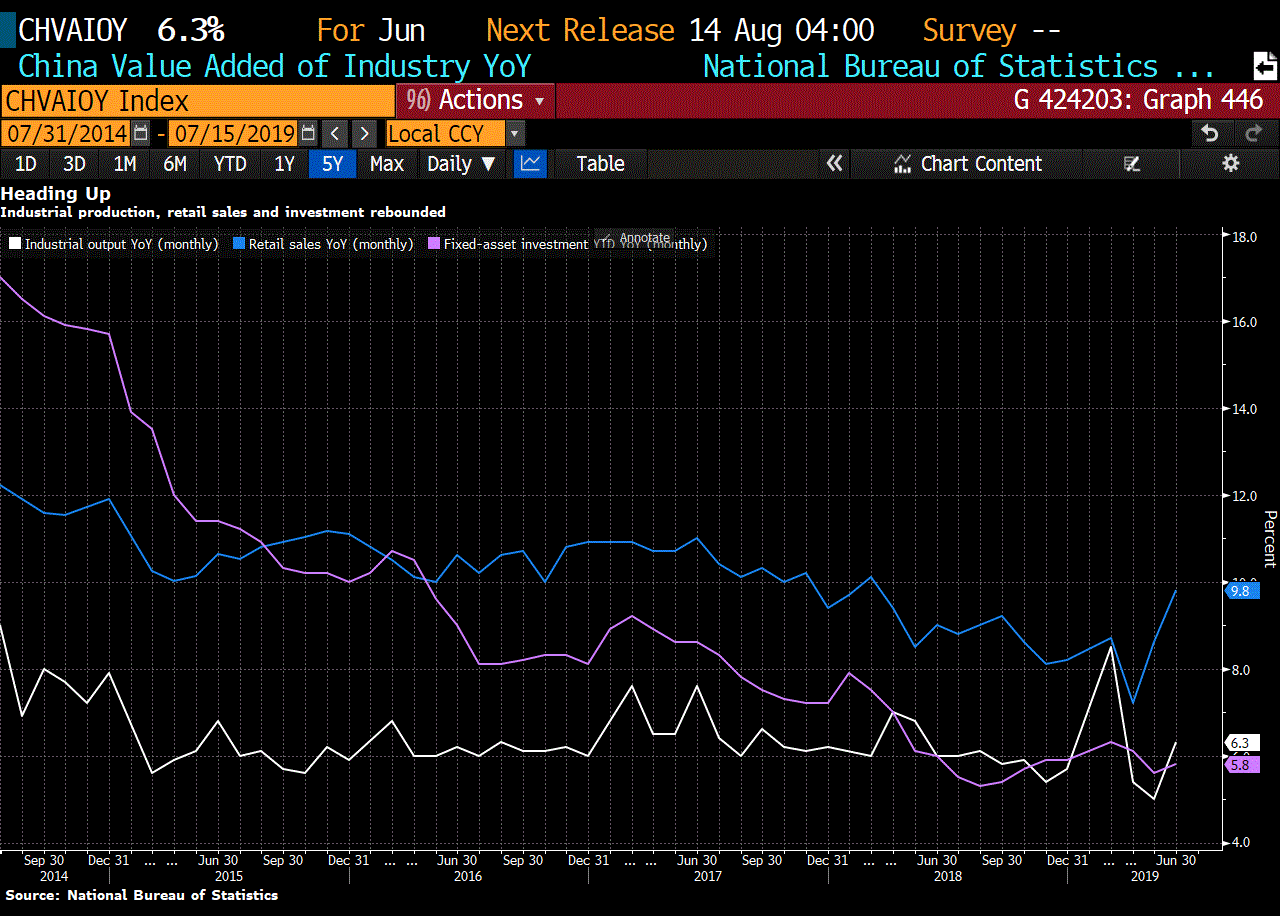
Task: Step date range forward with right arrow
Action: click(x=364, y=133)
